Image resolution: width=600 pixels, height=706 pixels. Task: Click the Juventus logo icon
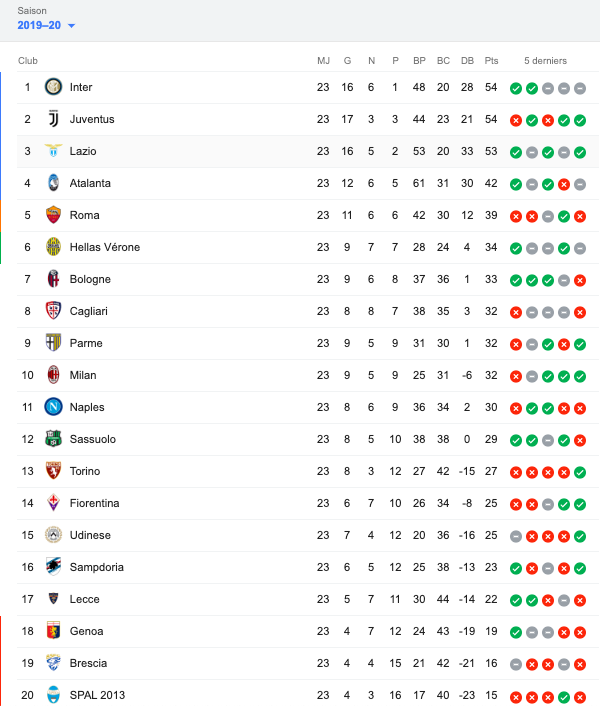pos(53,119)
